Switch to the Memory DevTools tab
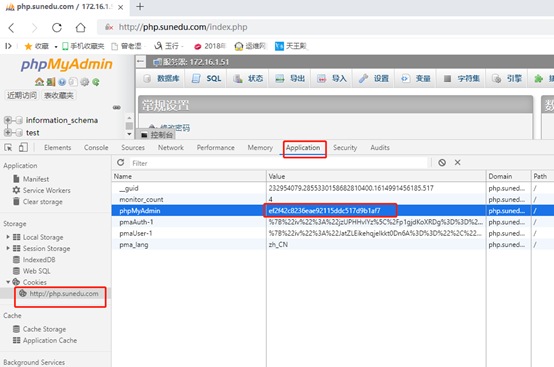The image size is (554, 367). tap(260, 148)
